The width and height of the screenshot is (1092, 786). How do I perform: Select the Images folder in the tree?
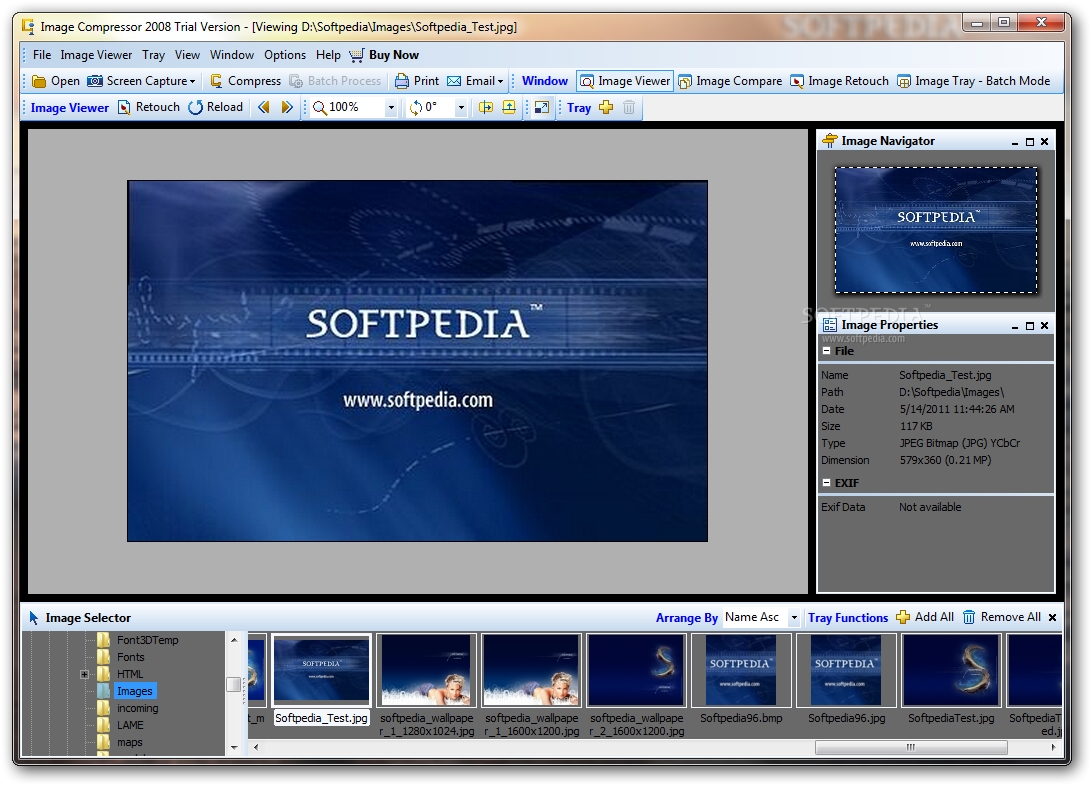tap(134, 691)
